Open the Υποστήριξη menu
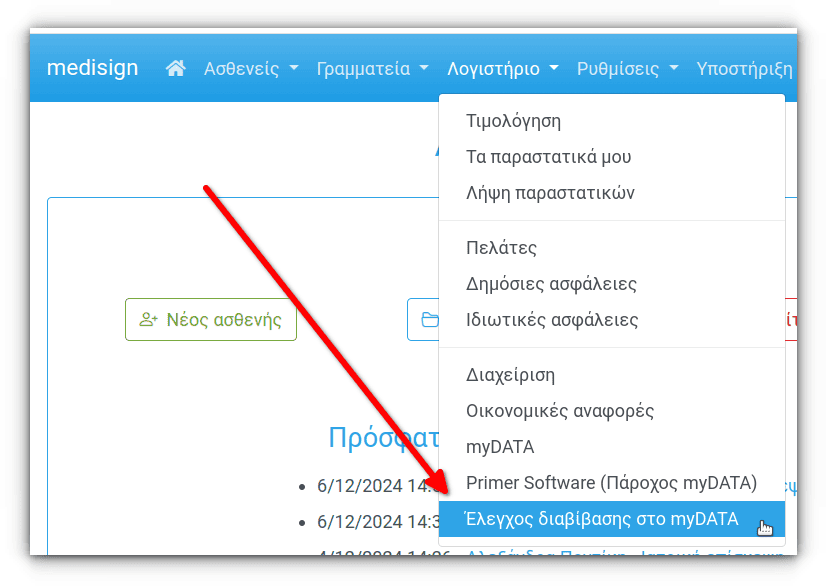Viewport: 827px width, 587px height. [744, 69]
